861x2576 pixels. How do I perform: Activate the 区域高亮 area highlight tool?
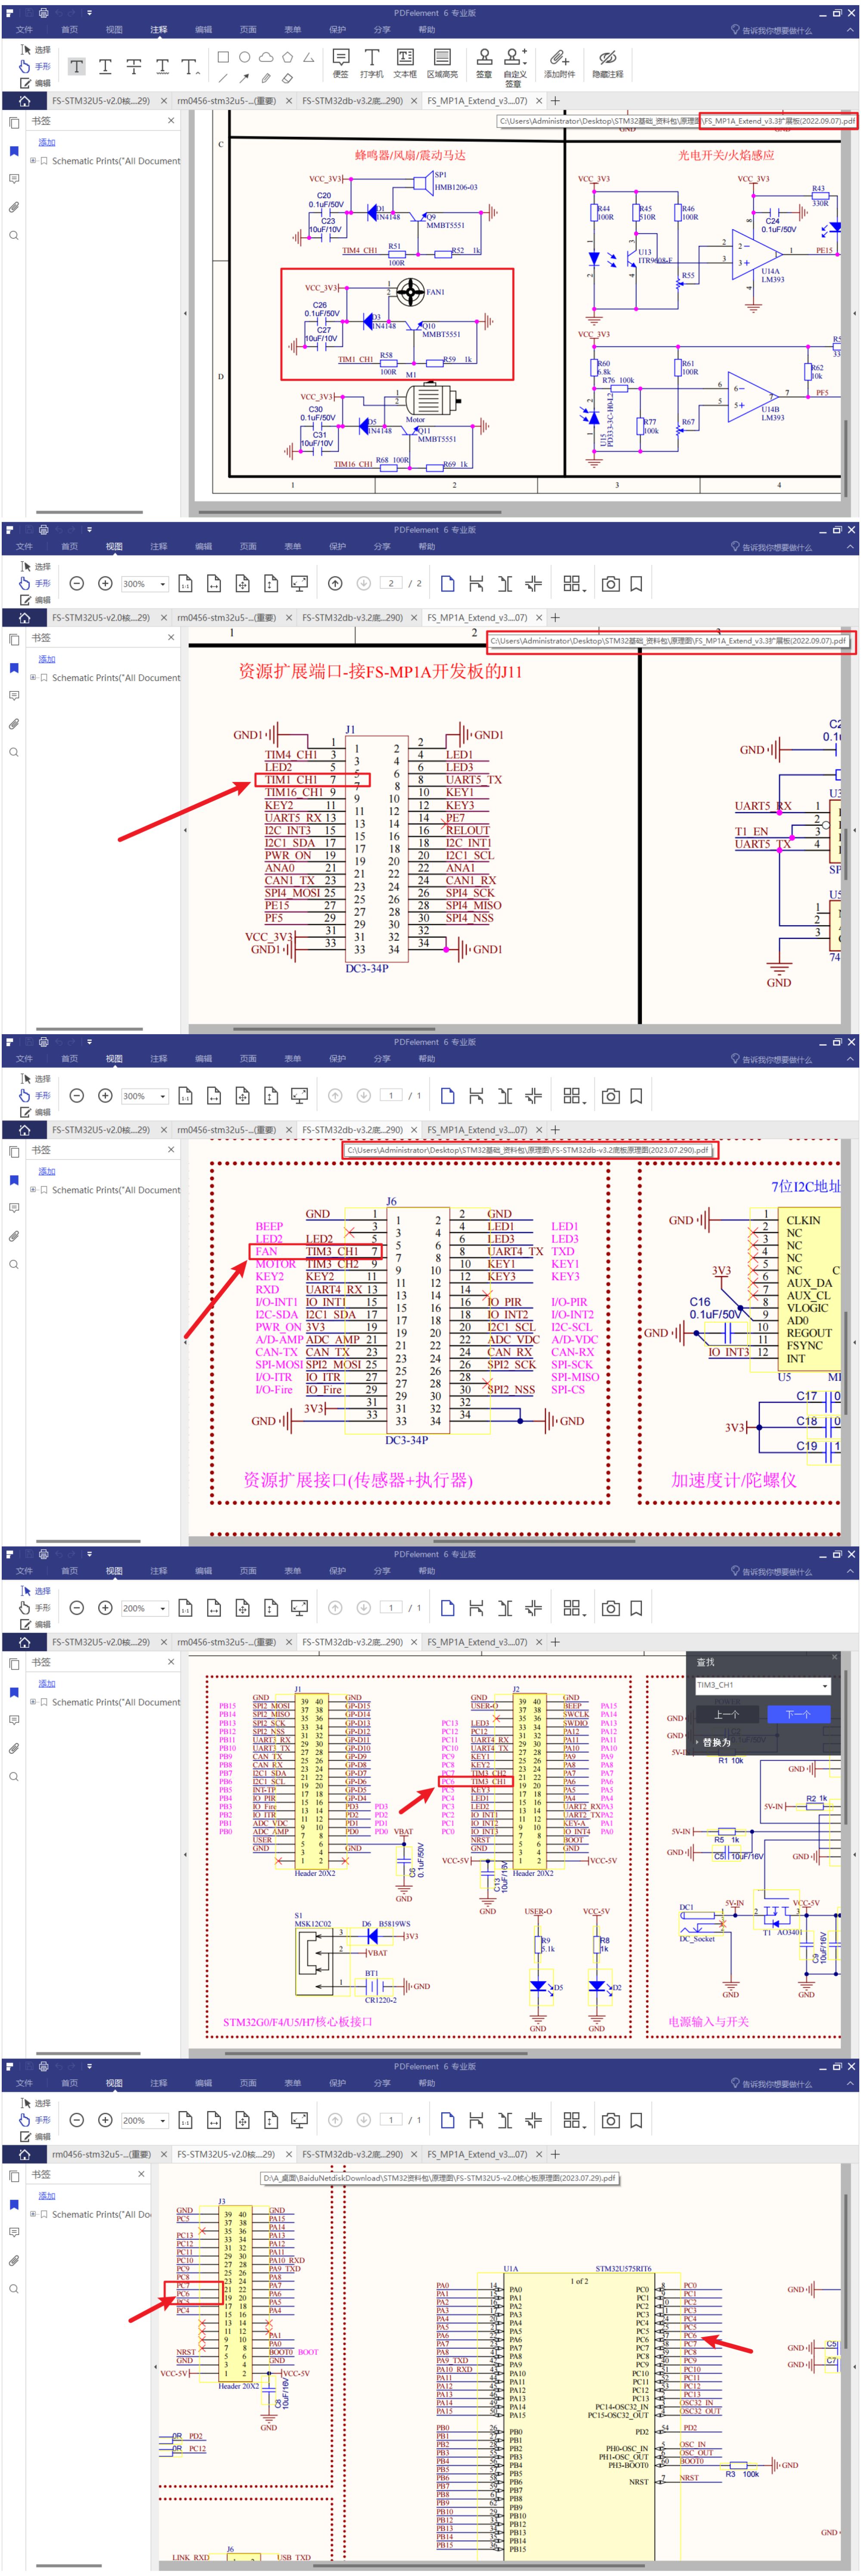click(x=442, y=62)
